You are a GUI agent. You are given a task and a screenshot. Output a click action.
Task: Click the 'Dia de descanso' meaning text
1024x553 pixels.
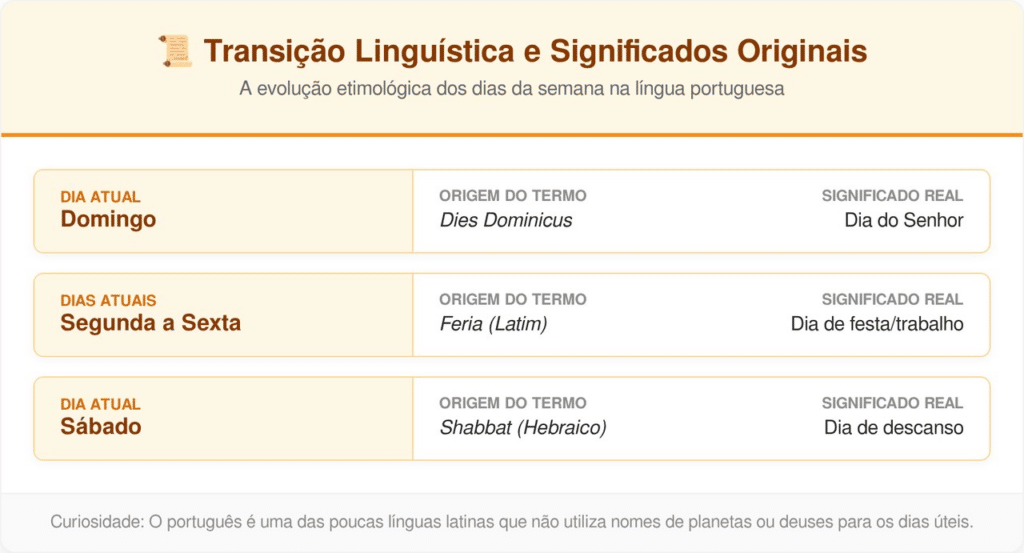[894, 428]
